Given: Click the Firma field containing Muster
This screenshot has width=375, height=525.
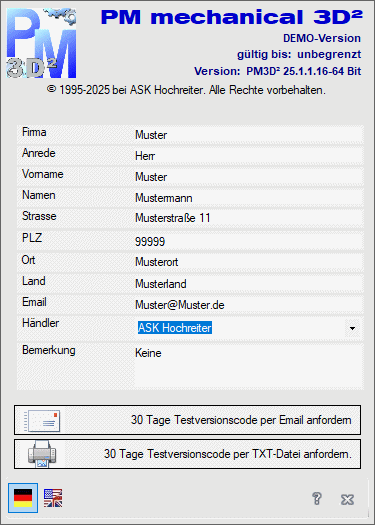Looking at the screenshot, I should pyautogui.click(x=248, y=135).
